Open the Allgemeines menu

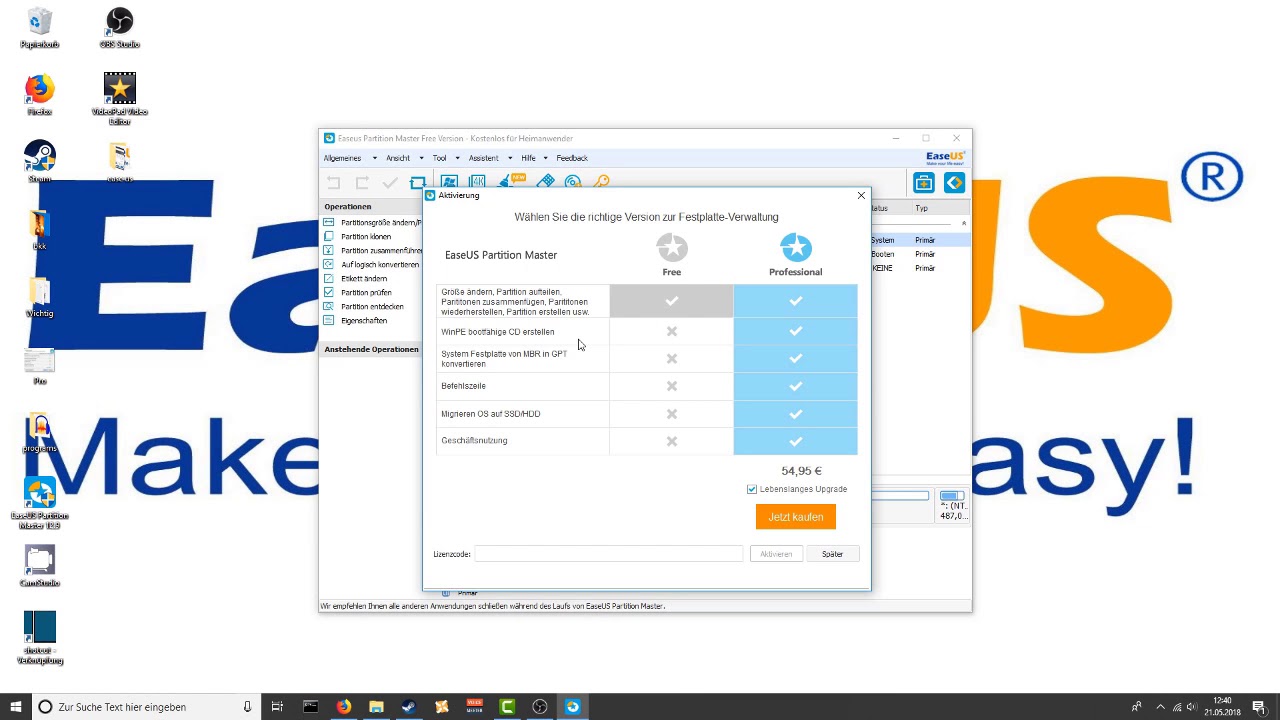342,158
